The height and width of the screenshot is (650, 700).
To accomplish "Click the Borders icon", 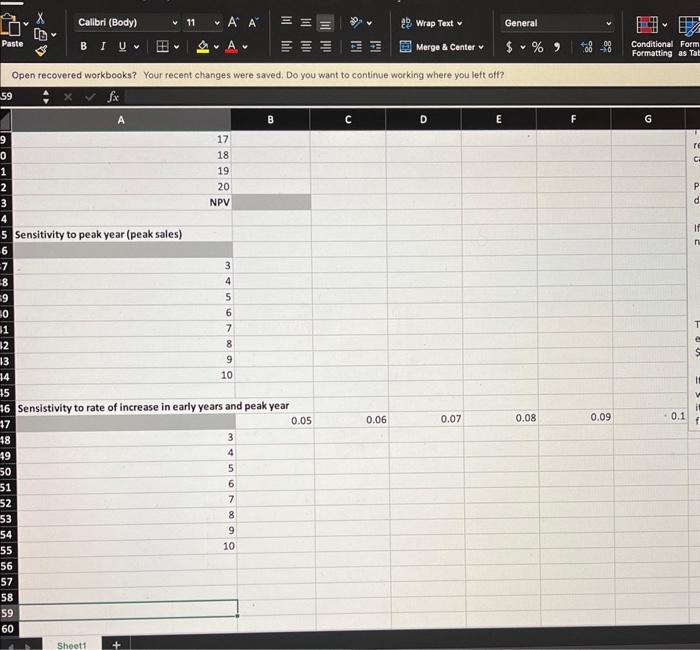I will click(162, 46).
